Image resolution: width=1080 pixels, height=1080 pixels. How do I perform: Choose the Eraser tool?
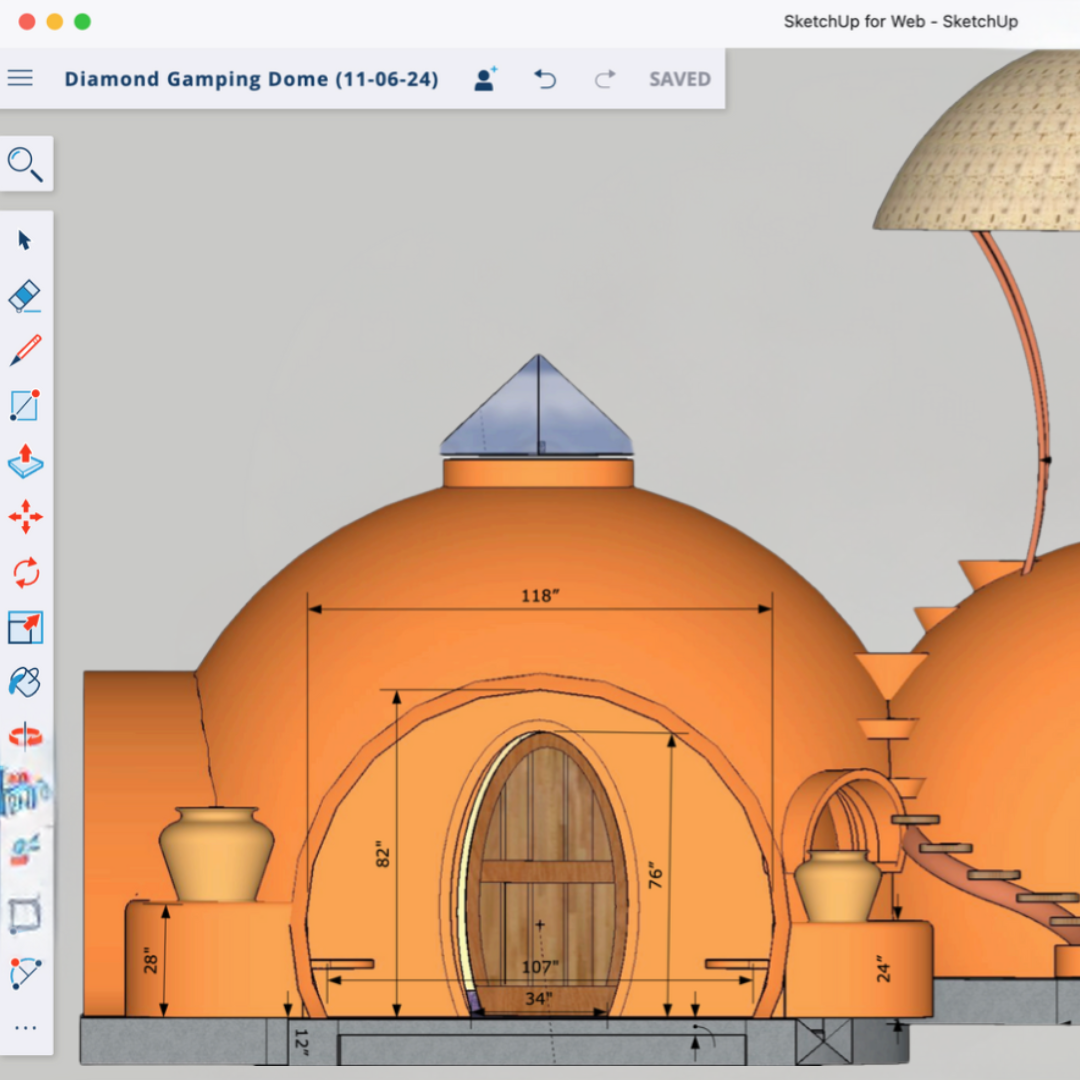coord(25,296)
